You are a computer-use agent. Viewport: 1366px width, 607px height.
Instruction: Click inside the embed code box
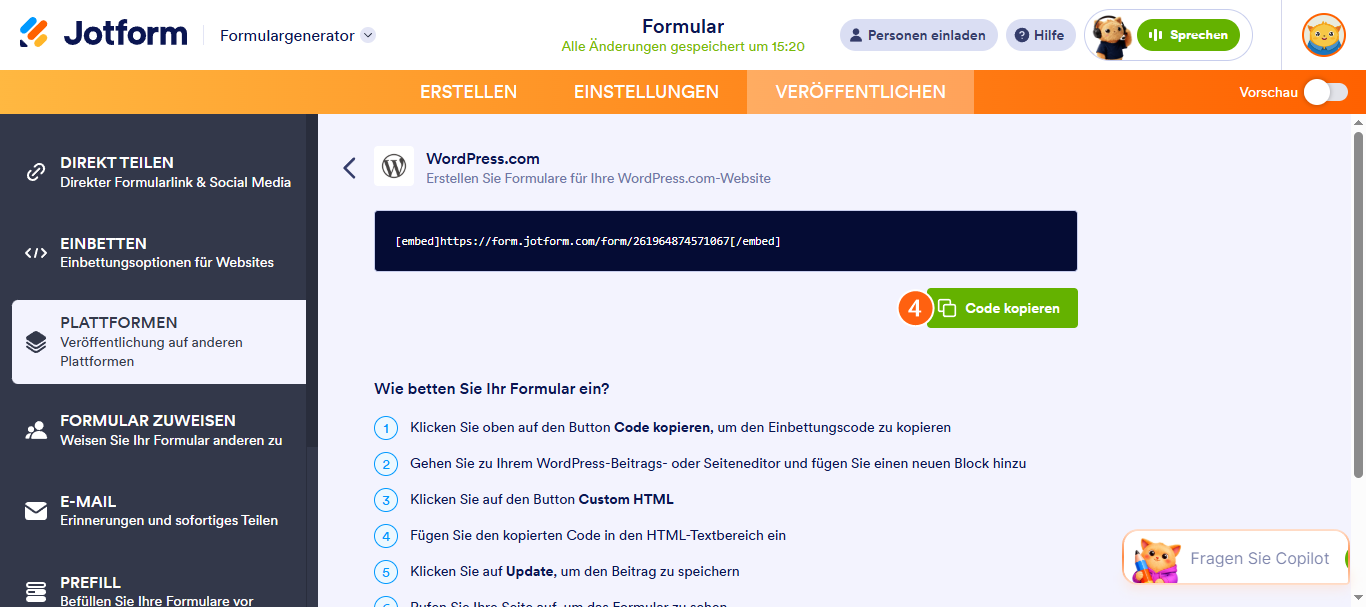(x=726, y=241)
